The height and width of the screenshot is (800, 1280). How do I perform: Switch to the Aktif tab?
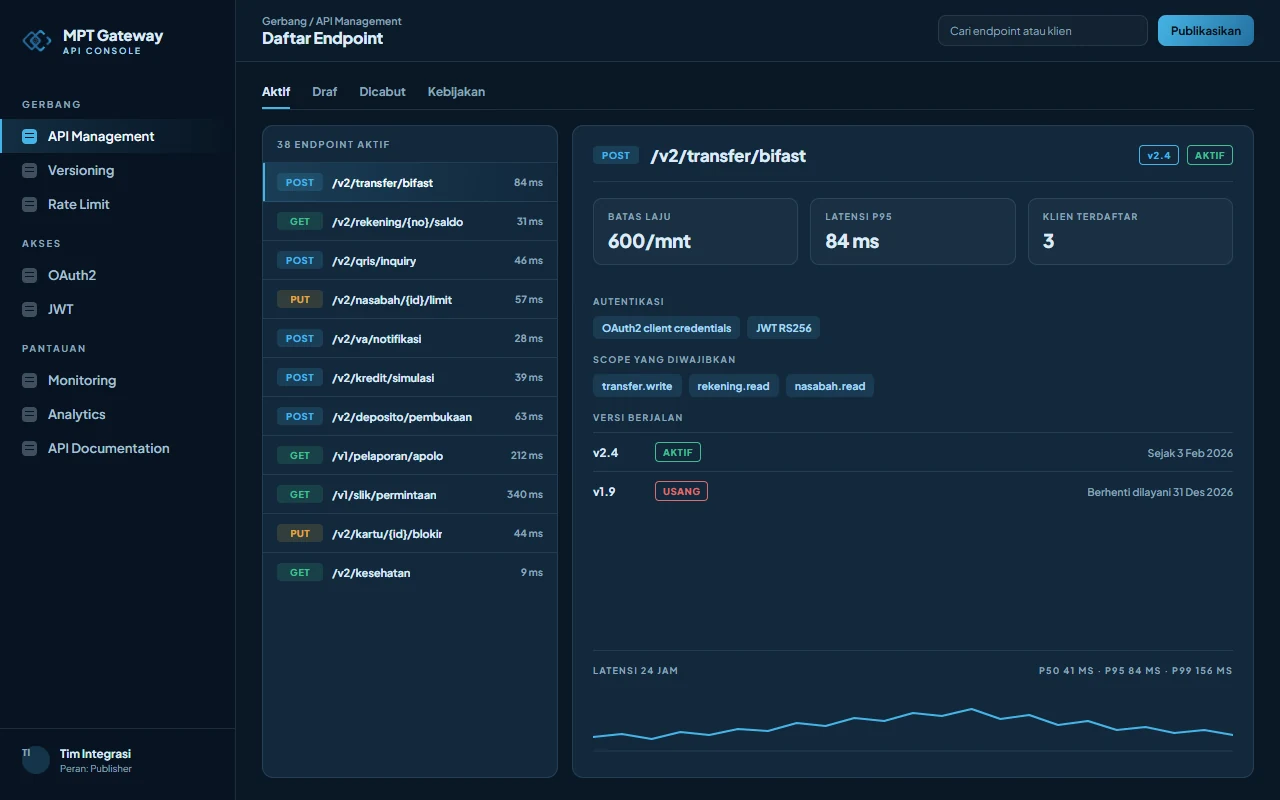click(x=276, y=92)
